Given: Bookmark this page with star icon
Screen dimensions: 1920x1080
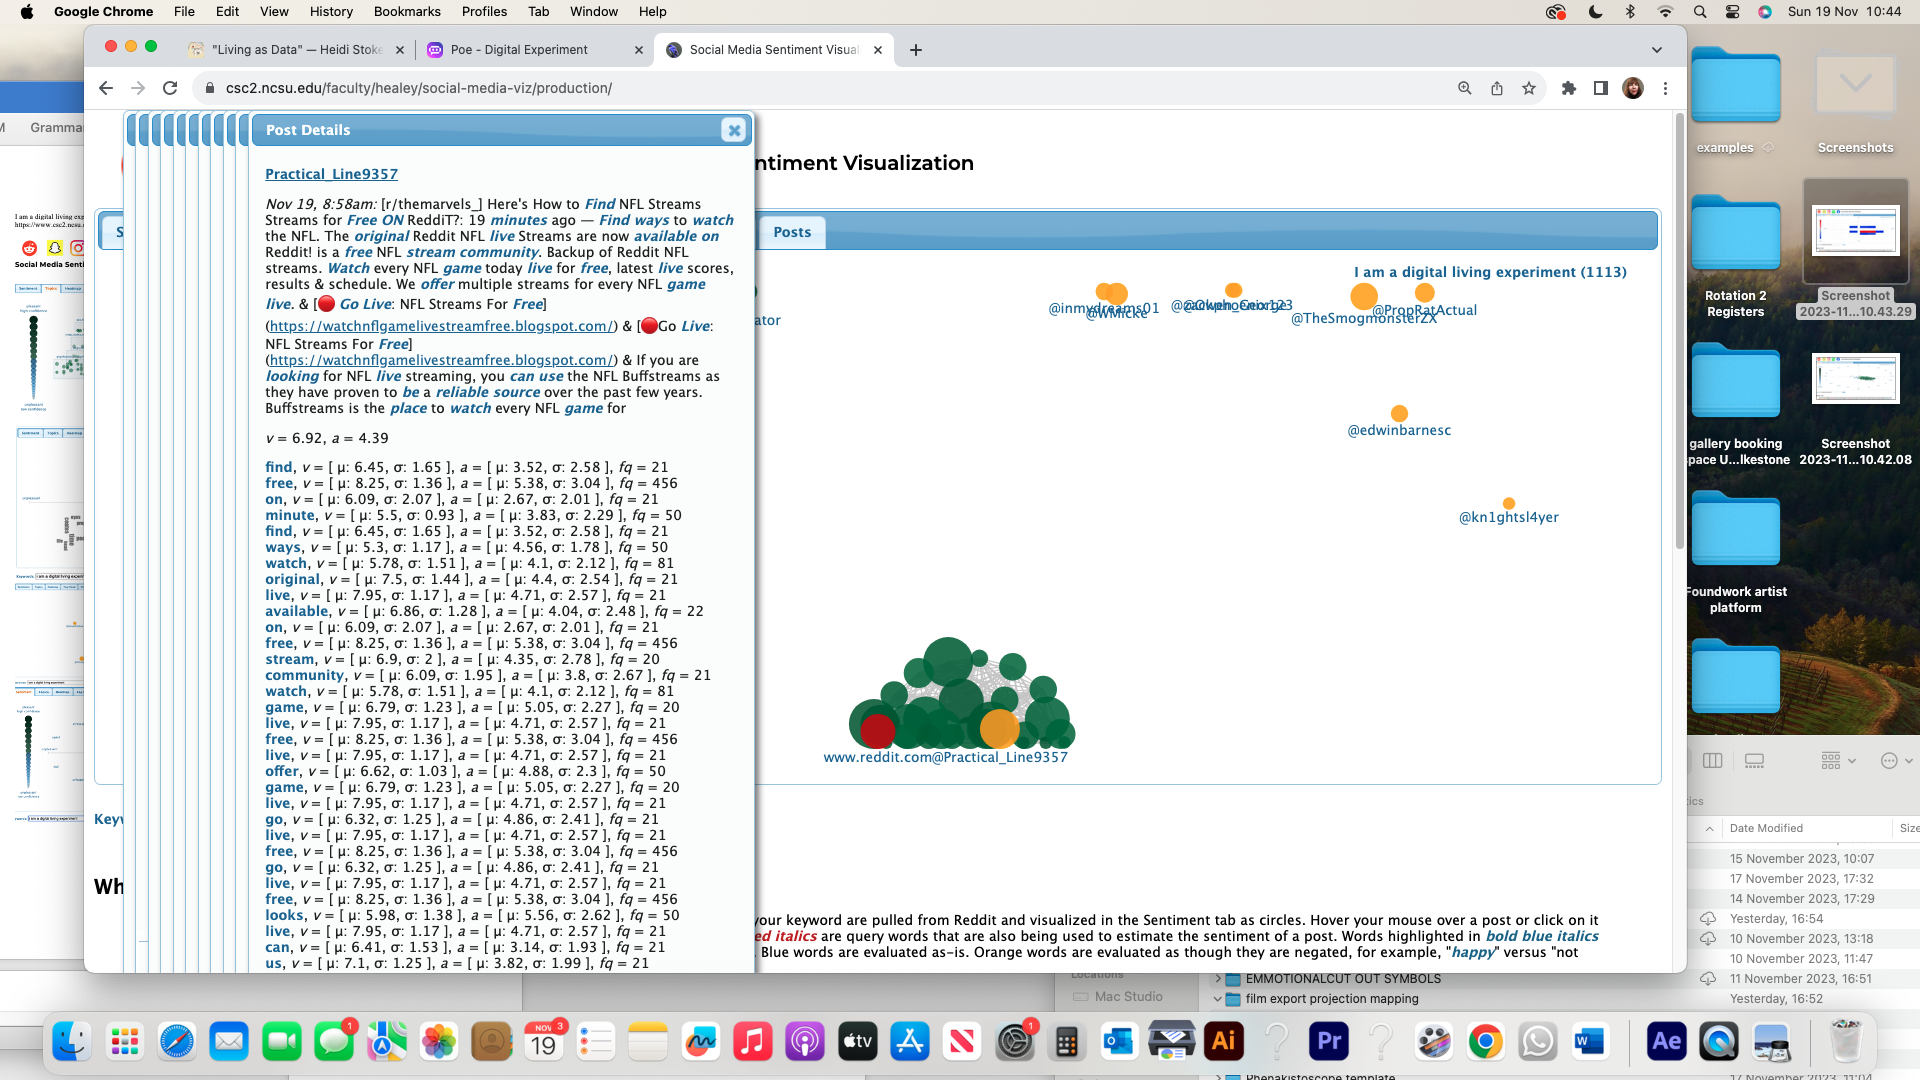Looking at the screenshot, I should coord(1529,88).
